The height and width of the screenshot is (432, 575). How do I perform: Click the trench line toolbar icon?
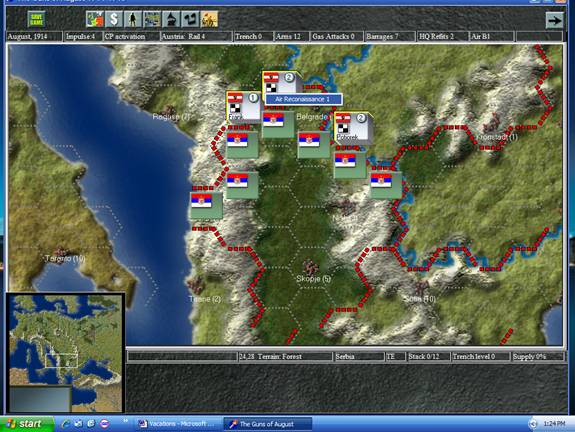pyautogui.click(x=190, y=19)
